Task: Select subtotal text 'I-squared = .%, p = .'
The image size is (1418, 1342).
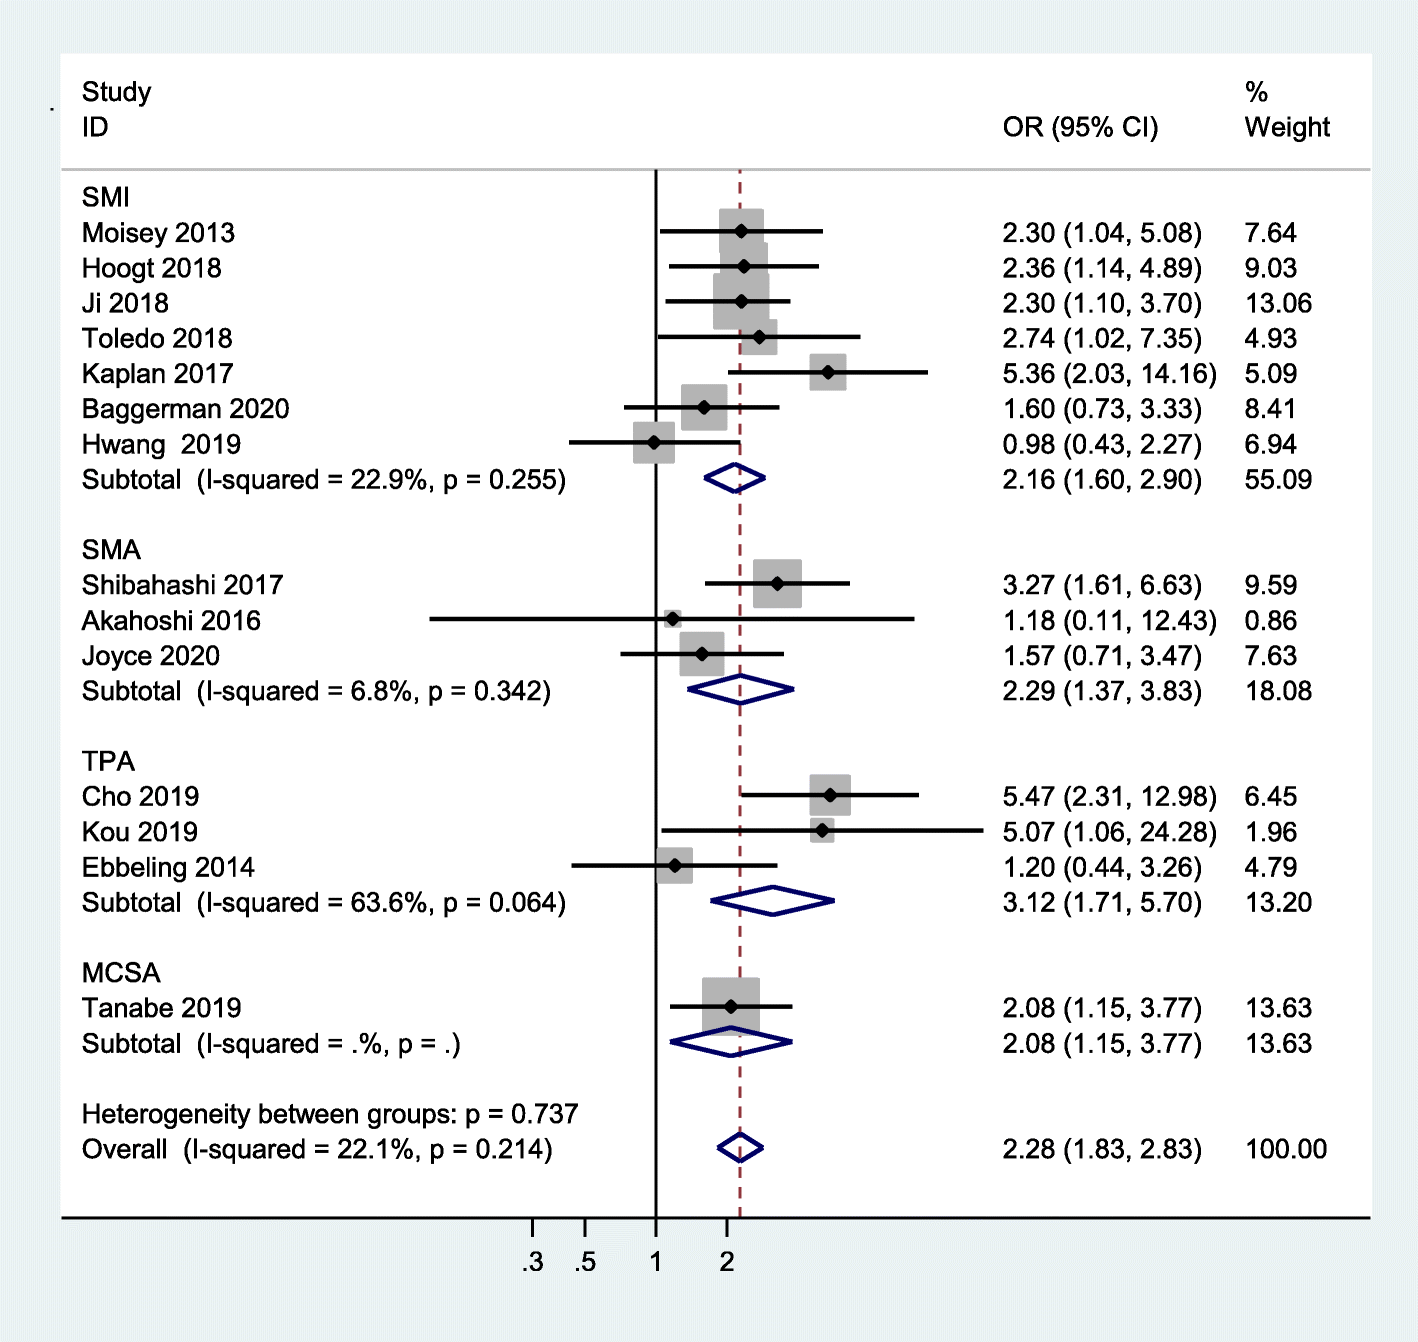Action: [328, 1044]
